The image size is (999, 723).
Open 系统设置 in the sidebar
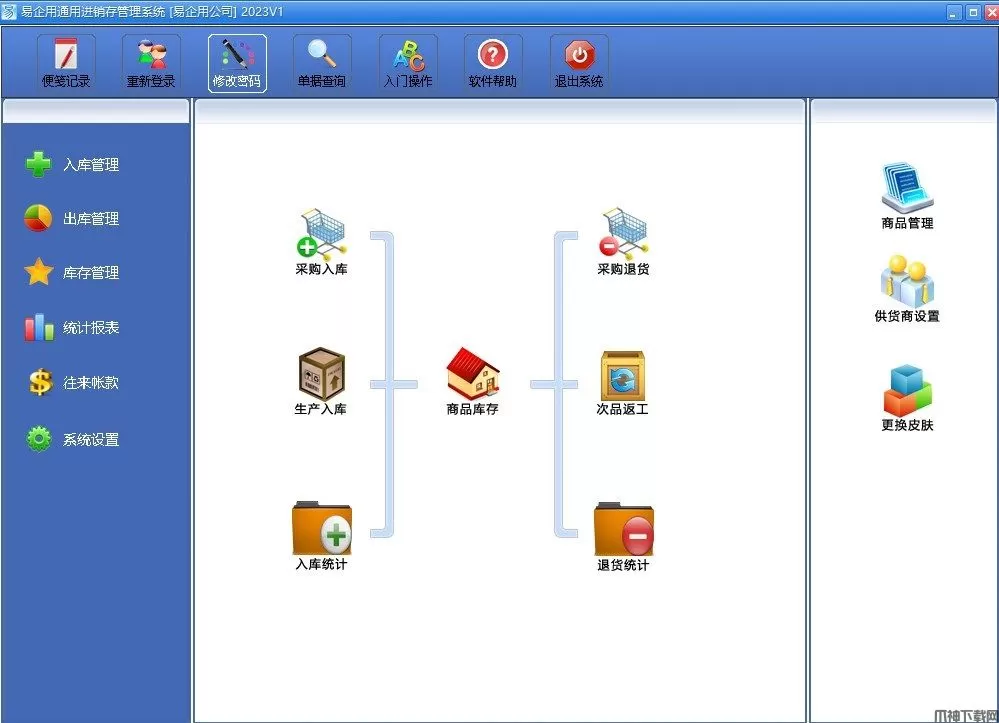(x=72, y=439)
